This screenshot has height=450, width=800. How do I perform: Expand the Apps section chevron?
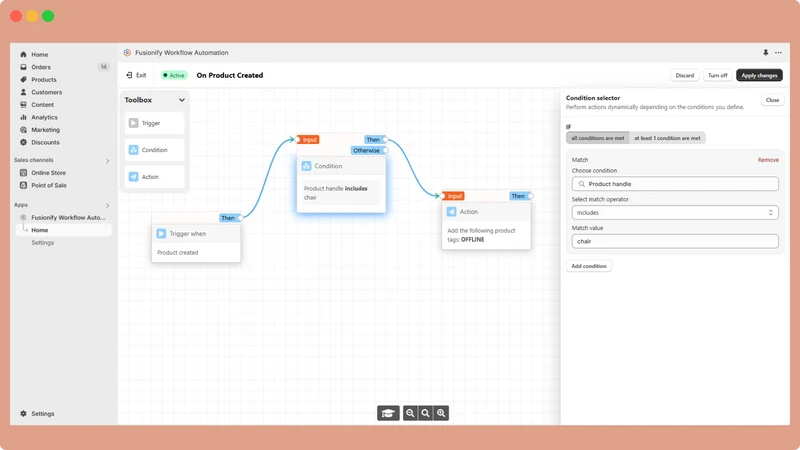point(108,206)
